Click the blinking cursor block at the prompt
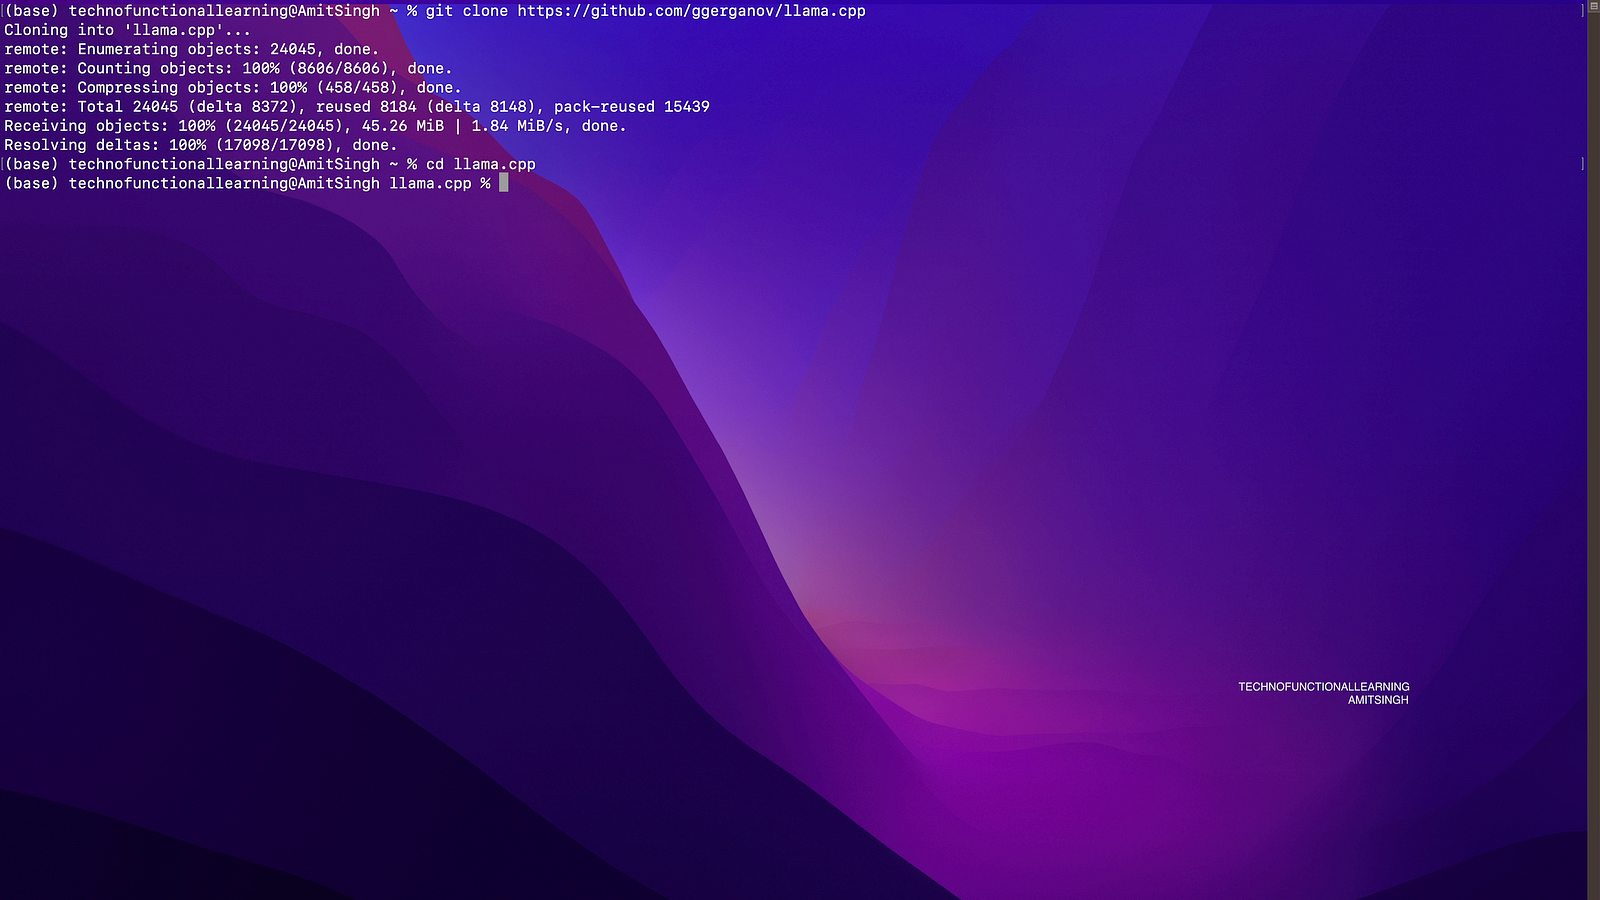This screenshot has width=1600, height=900. coord(503,183)
